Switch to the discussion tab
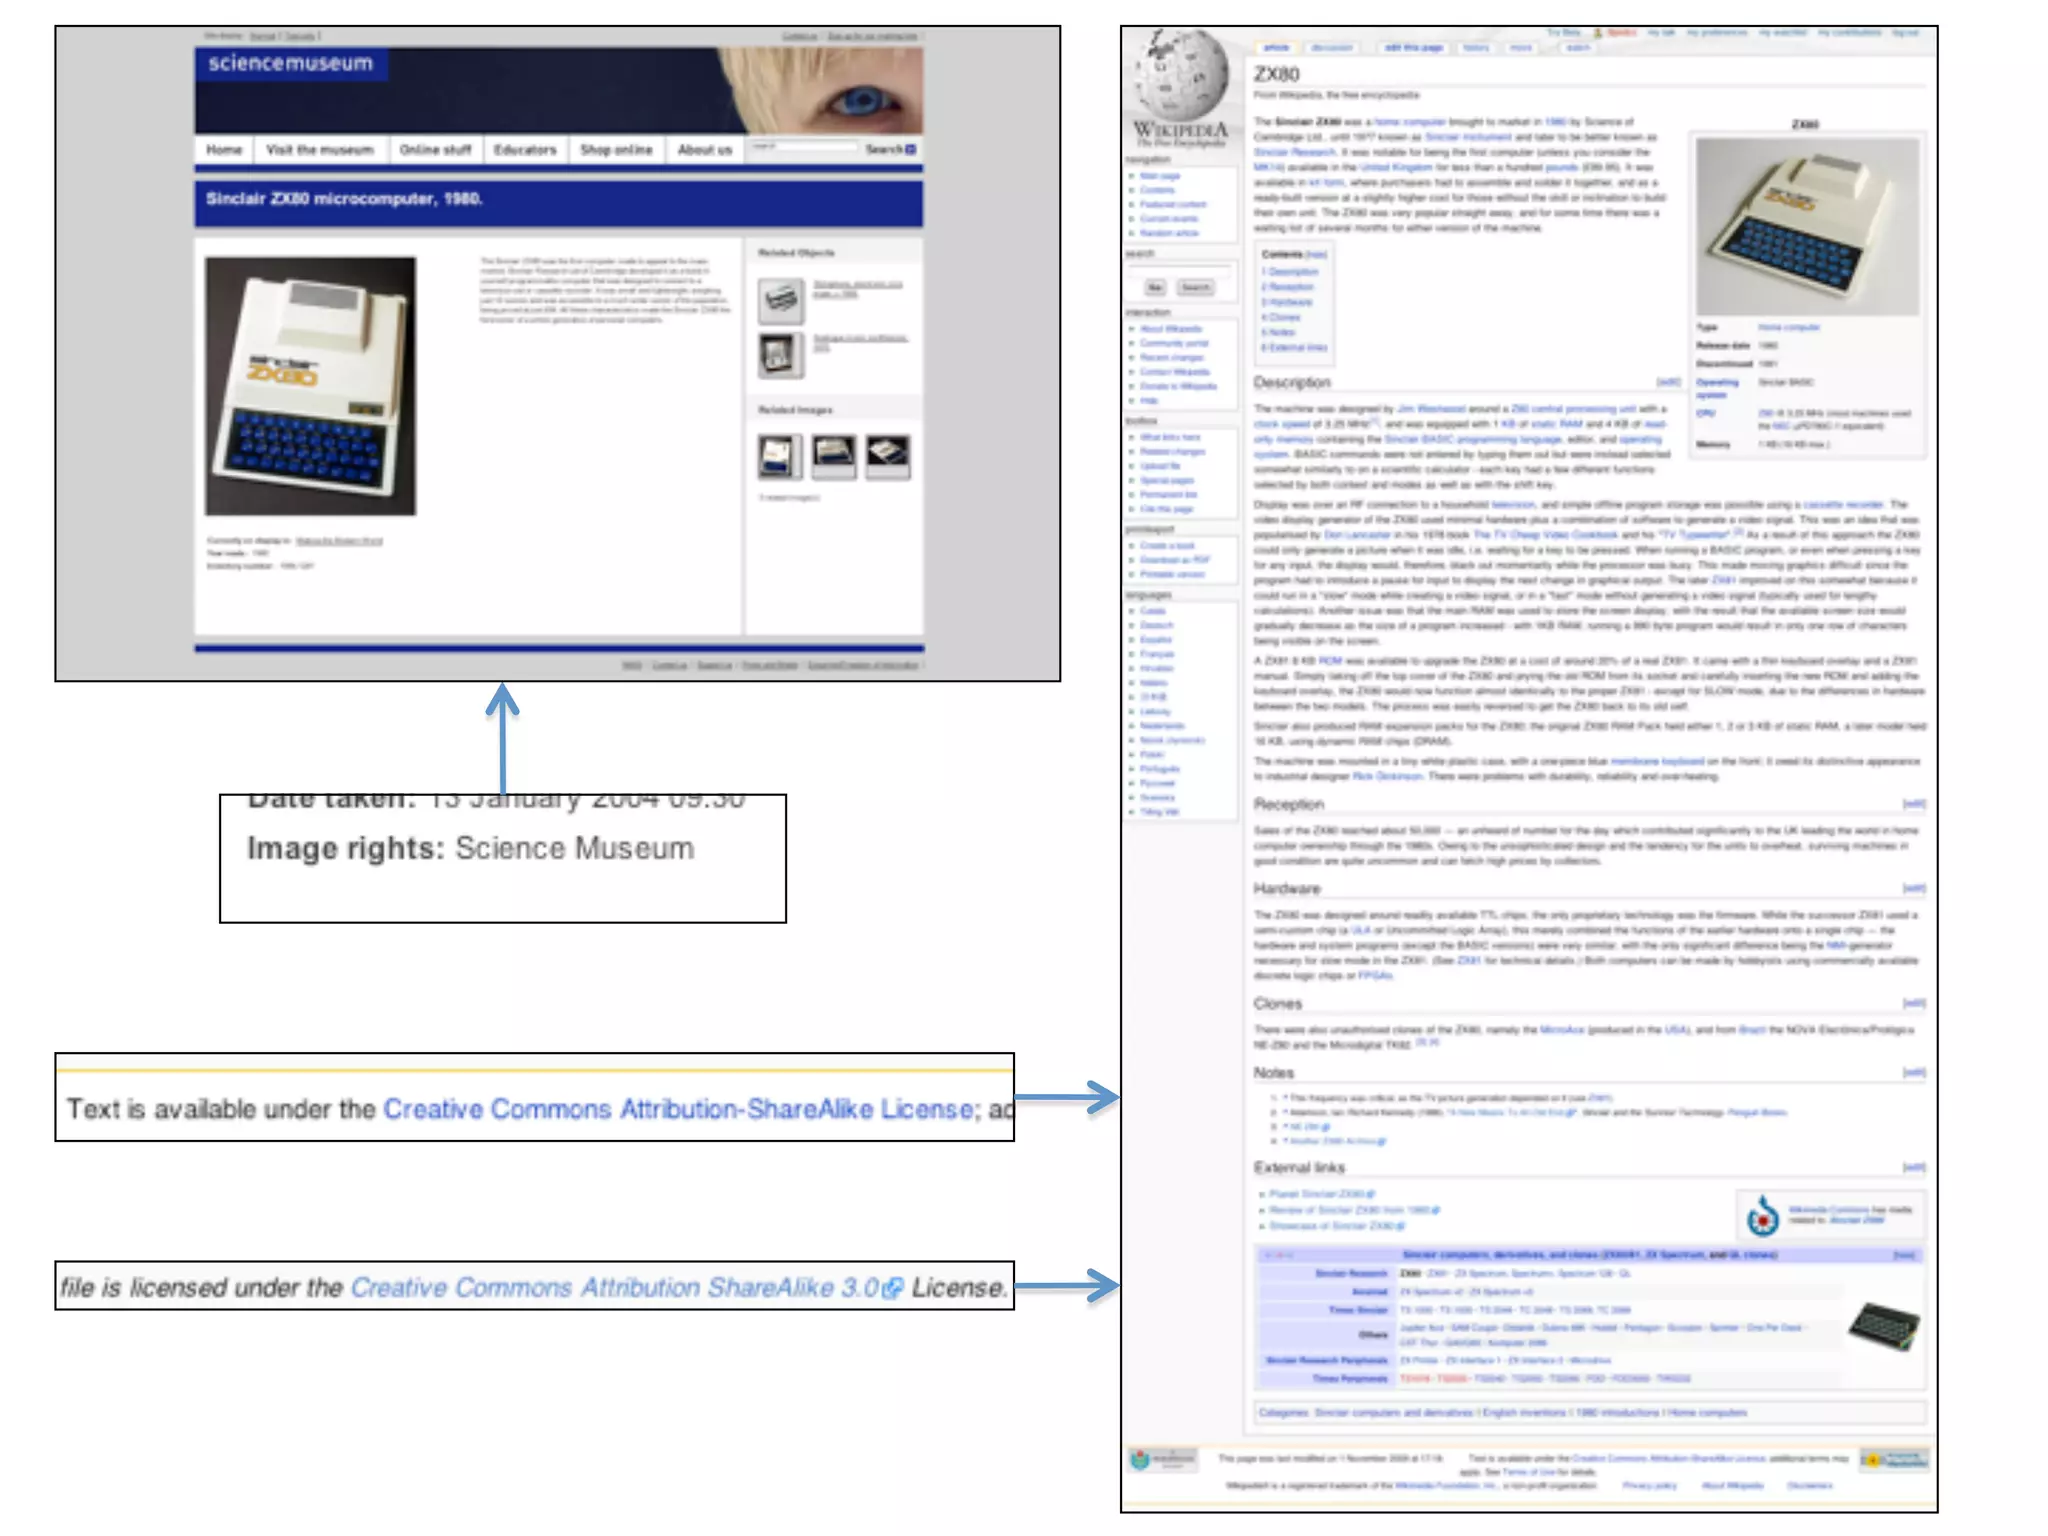 click(1331, 48)
